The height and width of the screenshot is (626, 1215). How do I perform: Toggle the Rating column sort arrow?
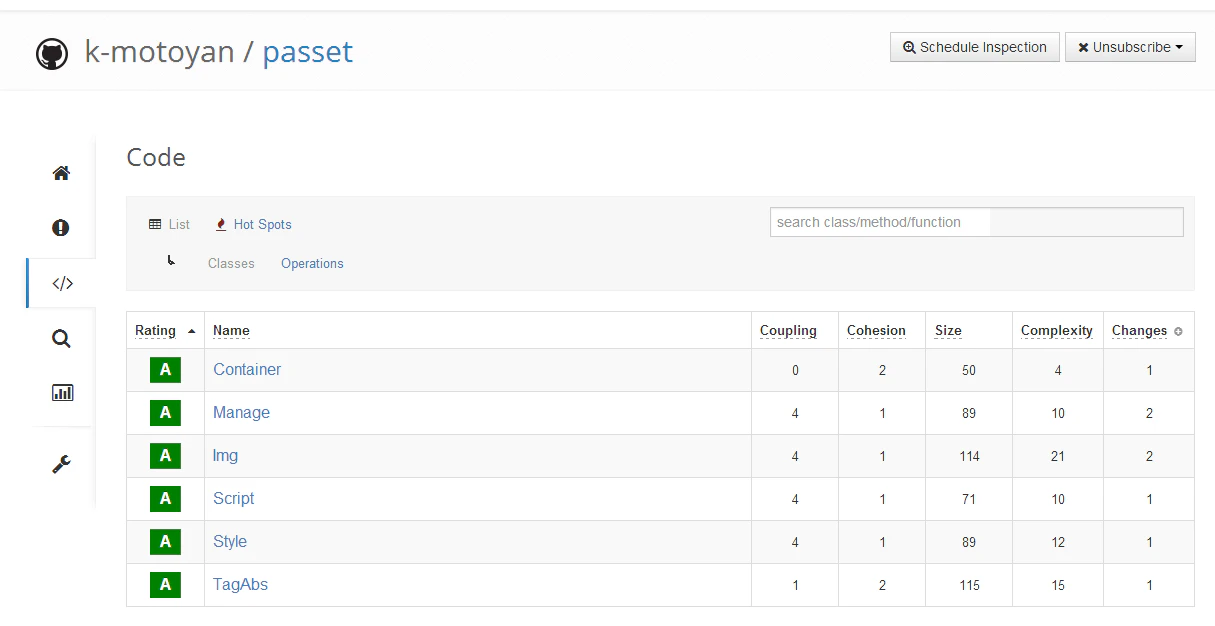click(191, 331)
